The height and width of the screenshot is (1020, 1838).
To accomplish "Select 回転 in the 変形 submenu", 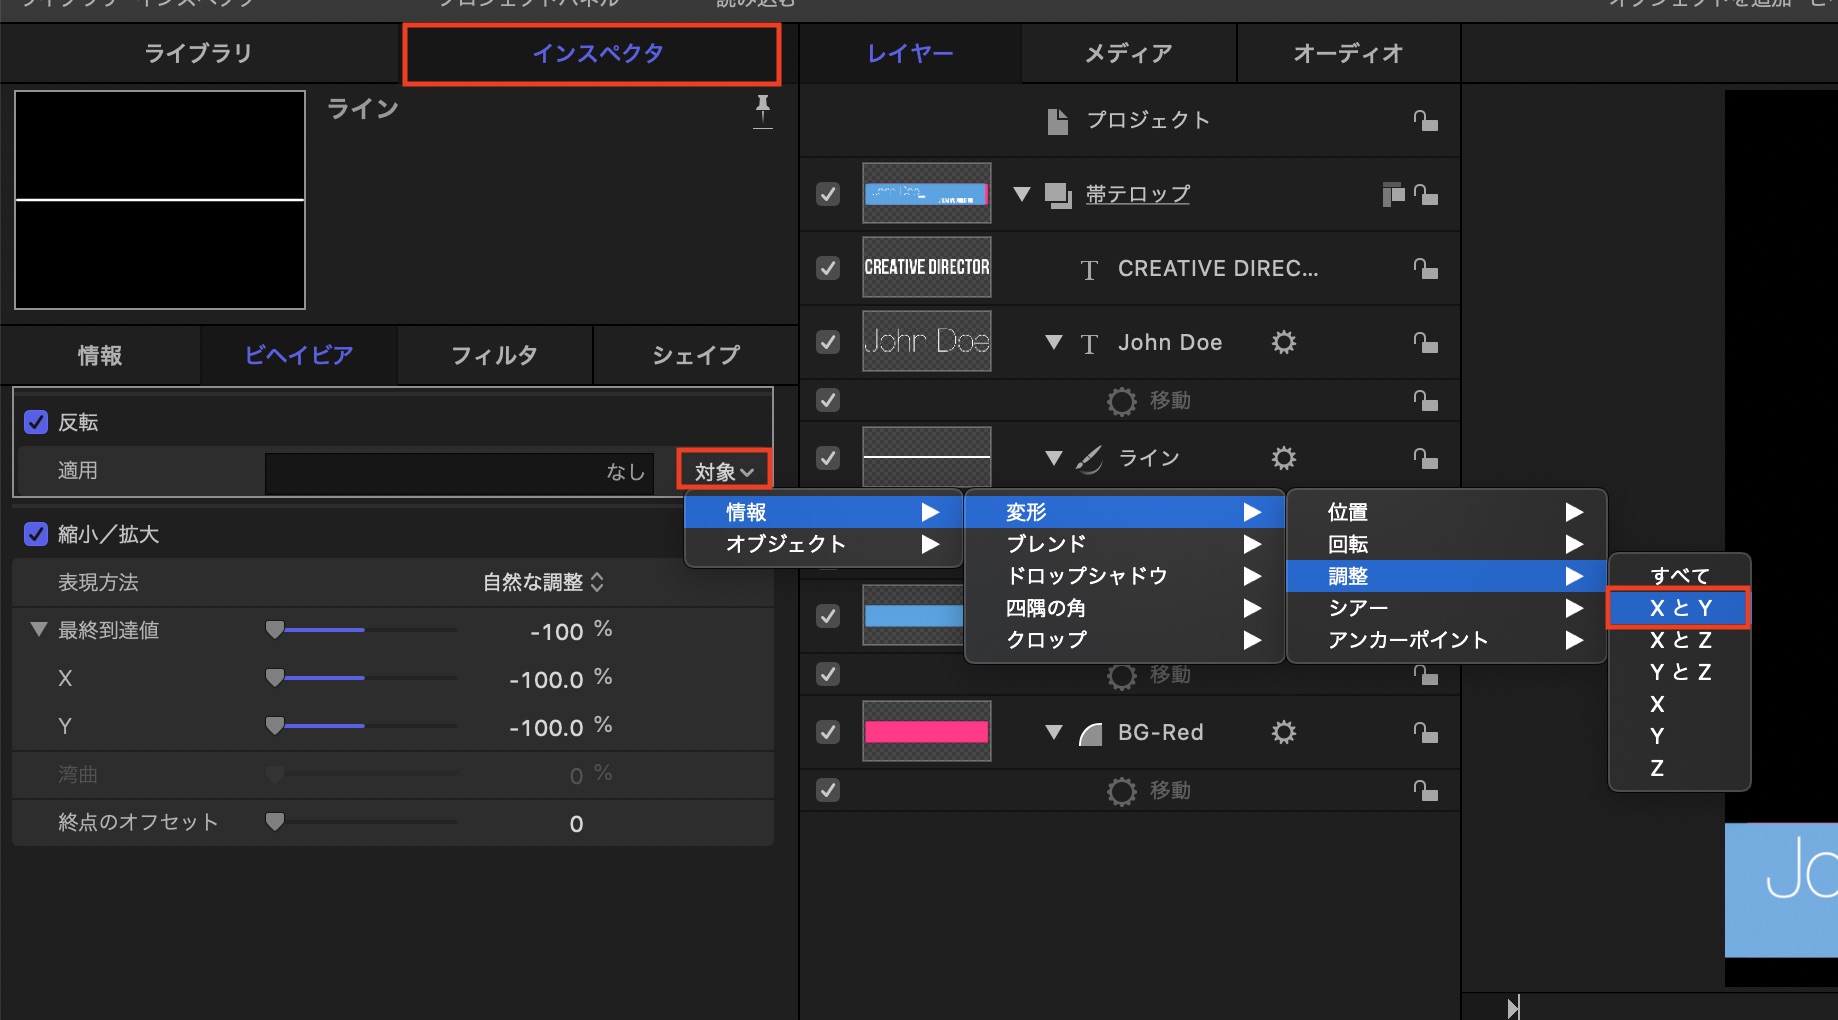I will coord(1446,544).
